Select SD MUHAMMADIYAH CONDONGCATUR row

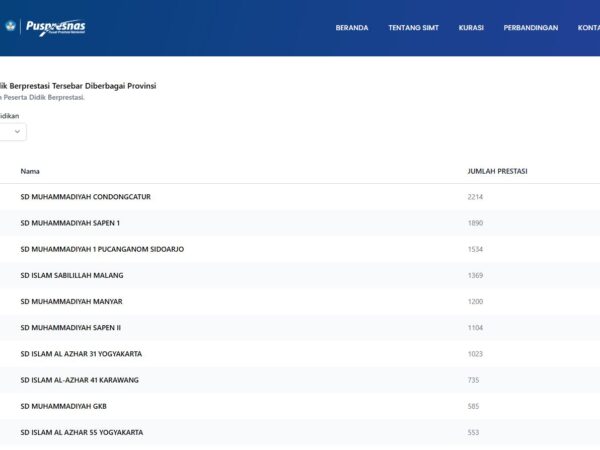tap(300, 197)
